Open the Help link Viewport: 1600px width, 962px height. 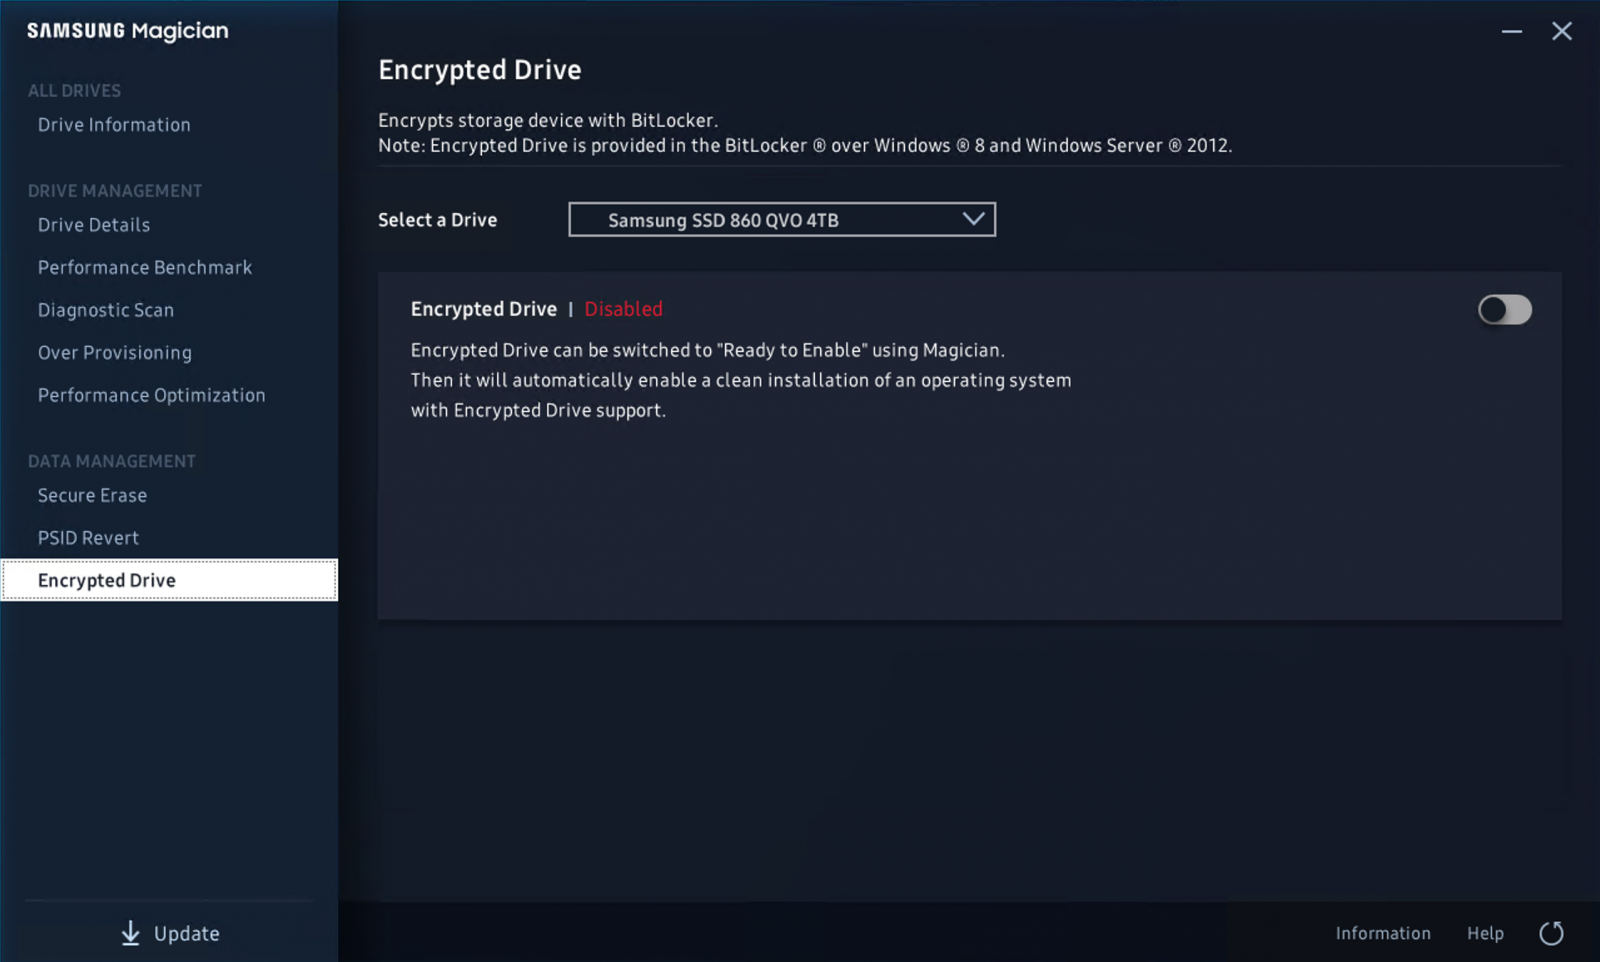(x=1485, y=933)
